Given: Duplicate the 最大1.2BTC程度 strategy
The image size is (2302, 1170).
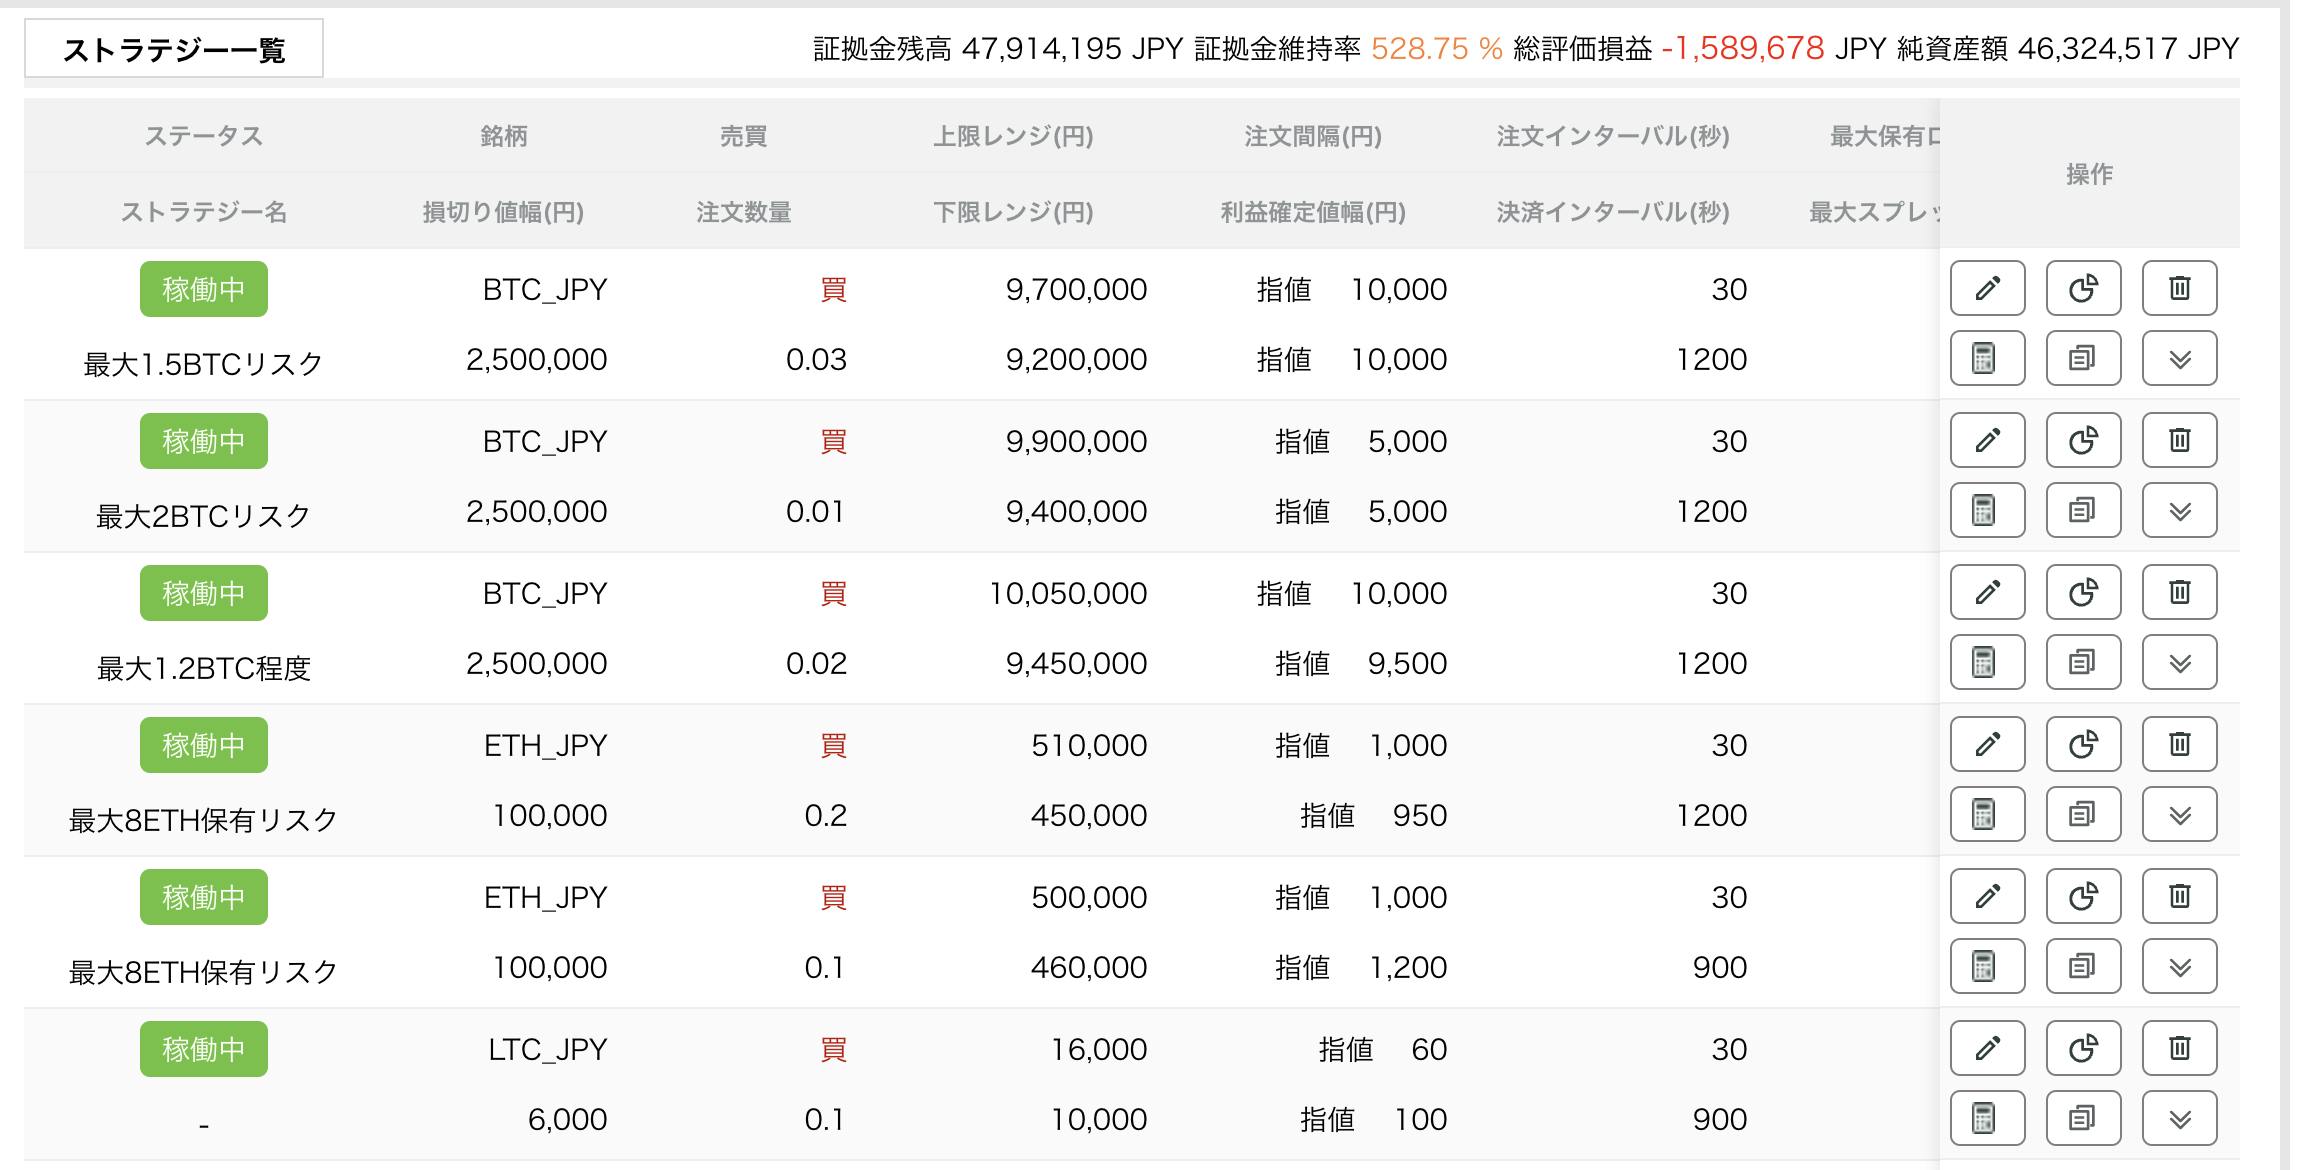Looking at the screenshot, I should tap(2083, 662).
